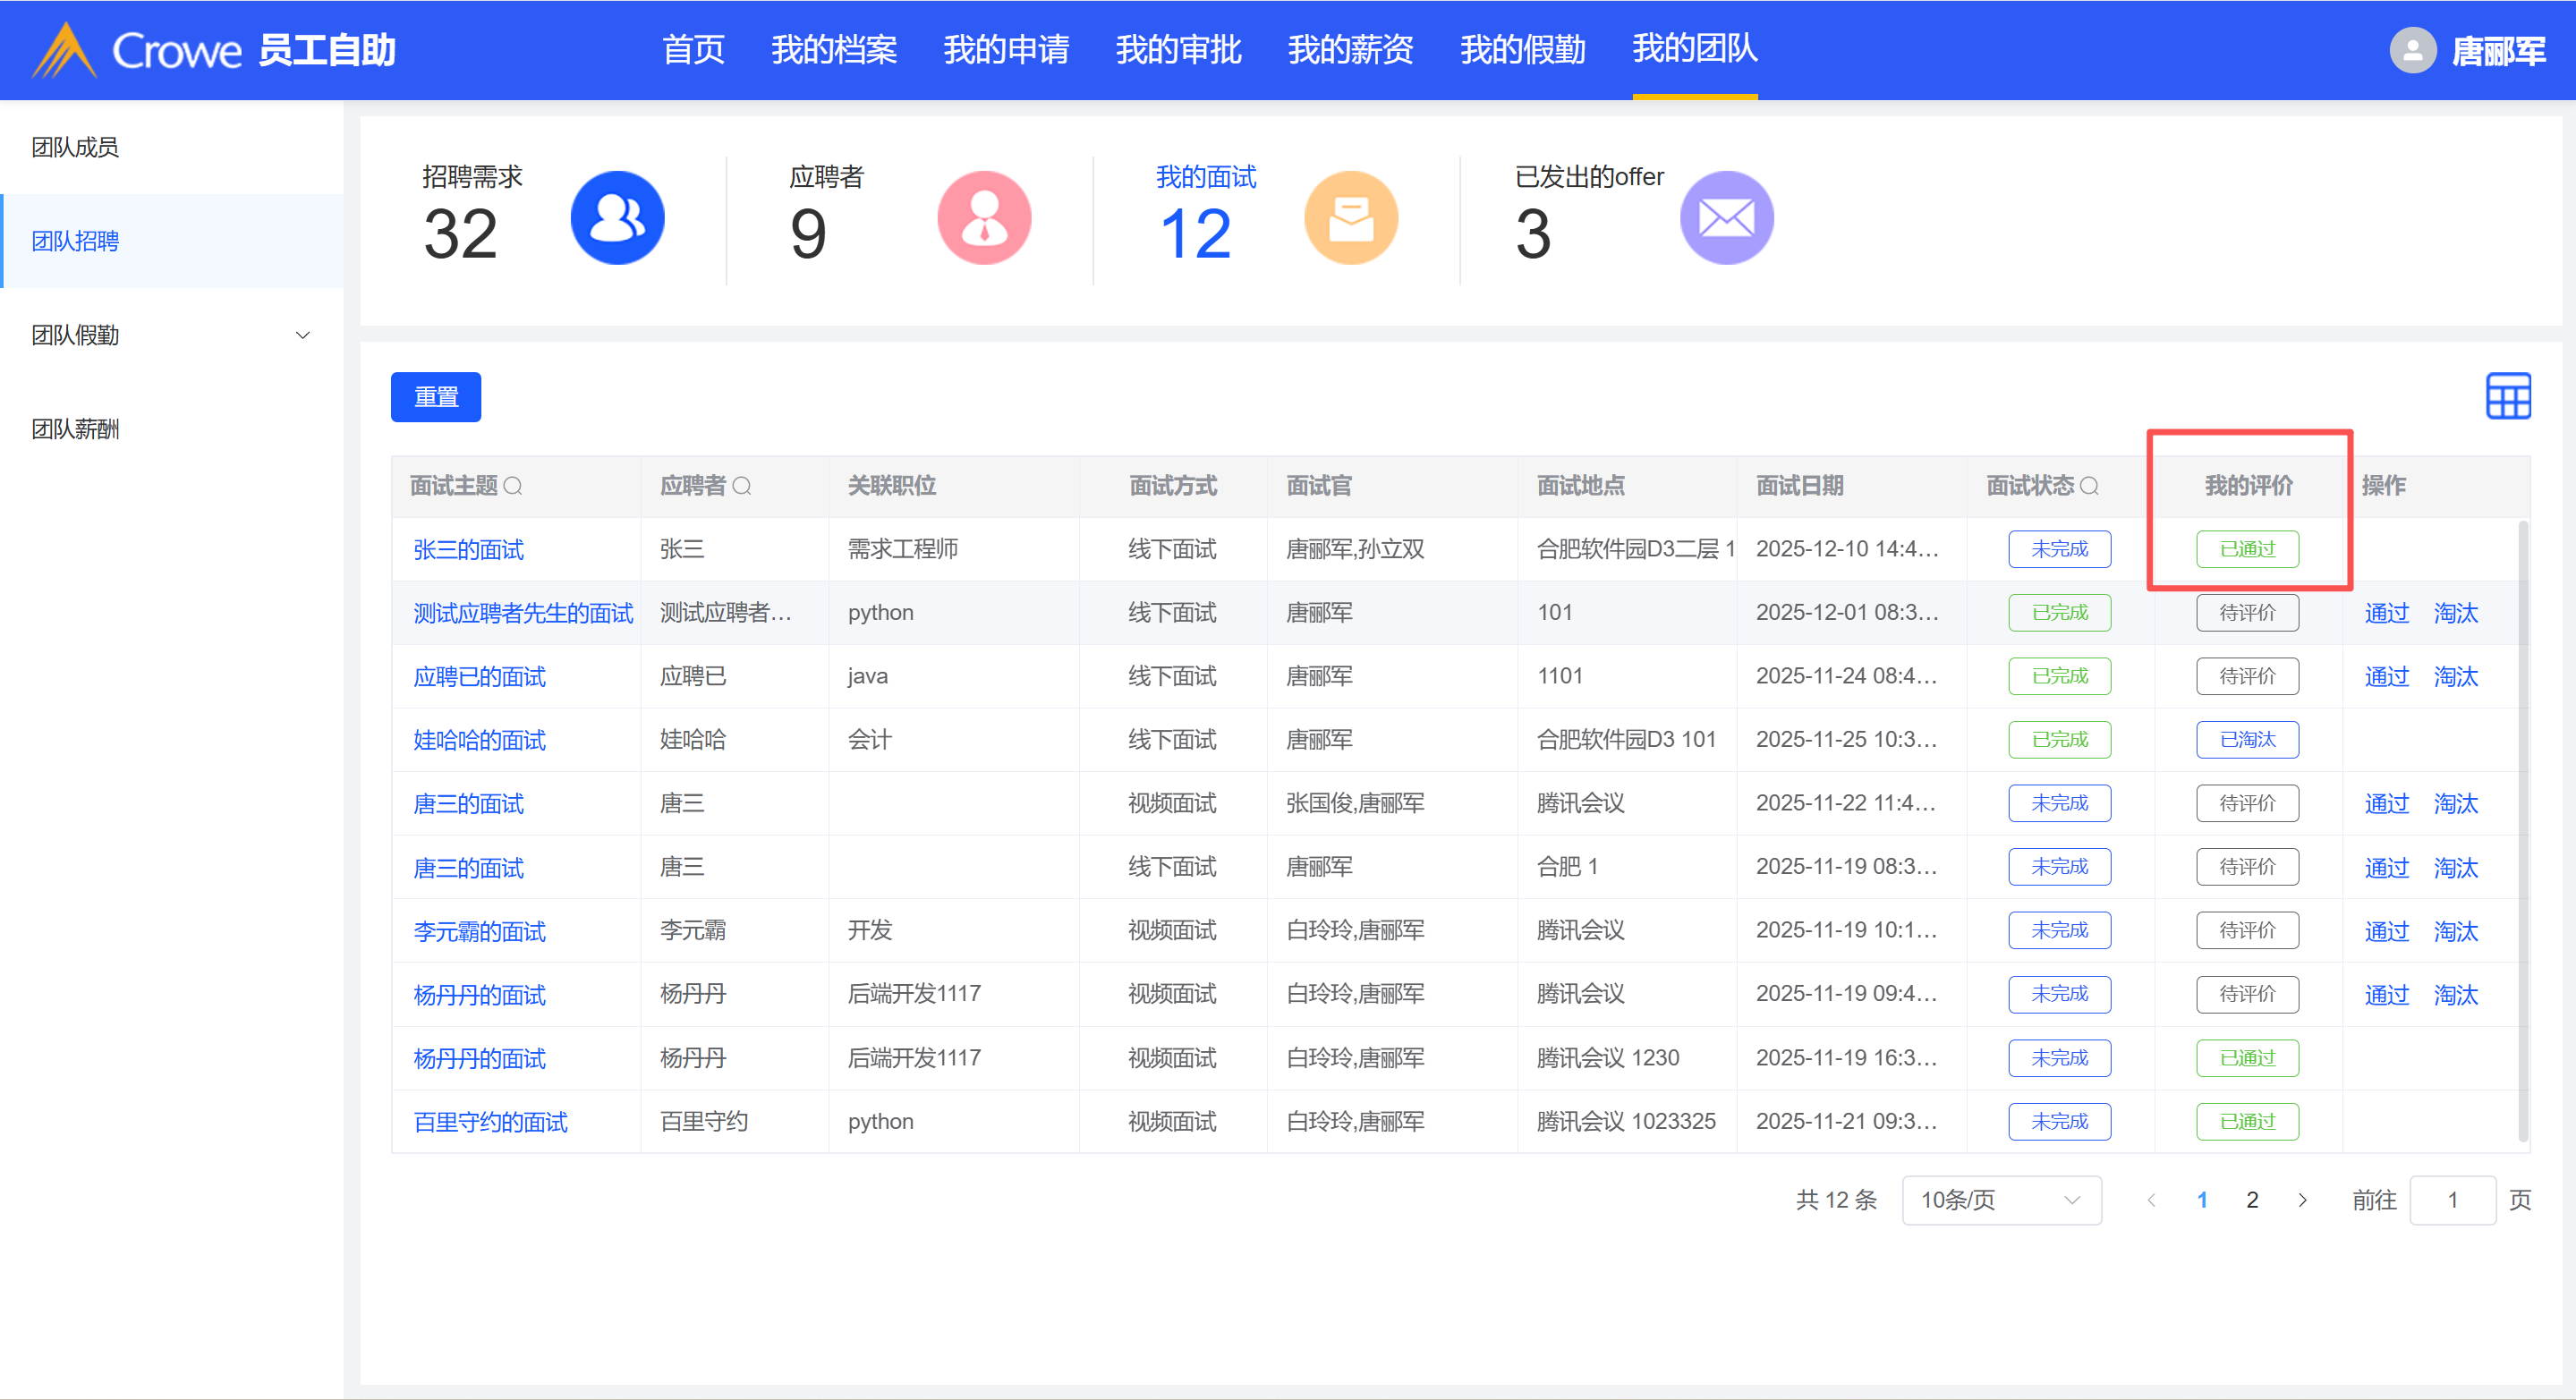The image size is (2576, 1400).
Task: Open the 李元霸的面试 interview link
Action: [x=479, y=931]
